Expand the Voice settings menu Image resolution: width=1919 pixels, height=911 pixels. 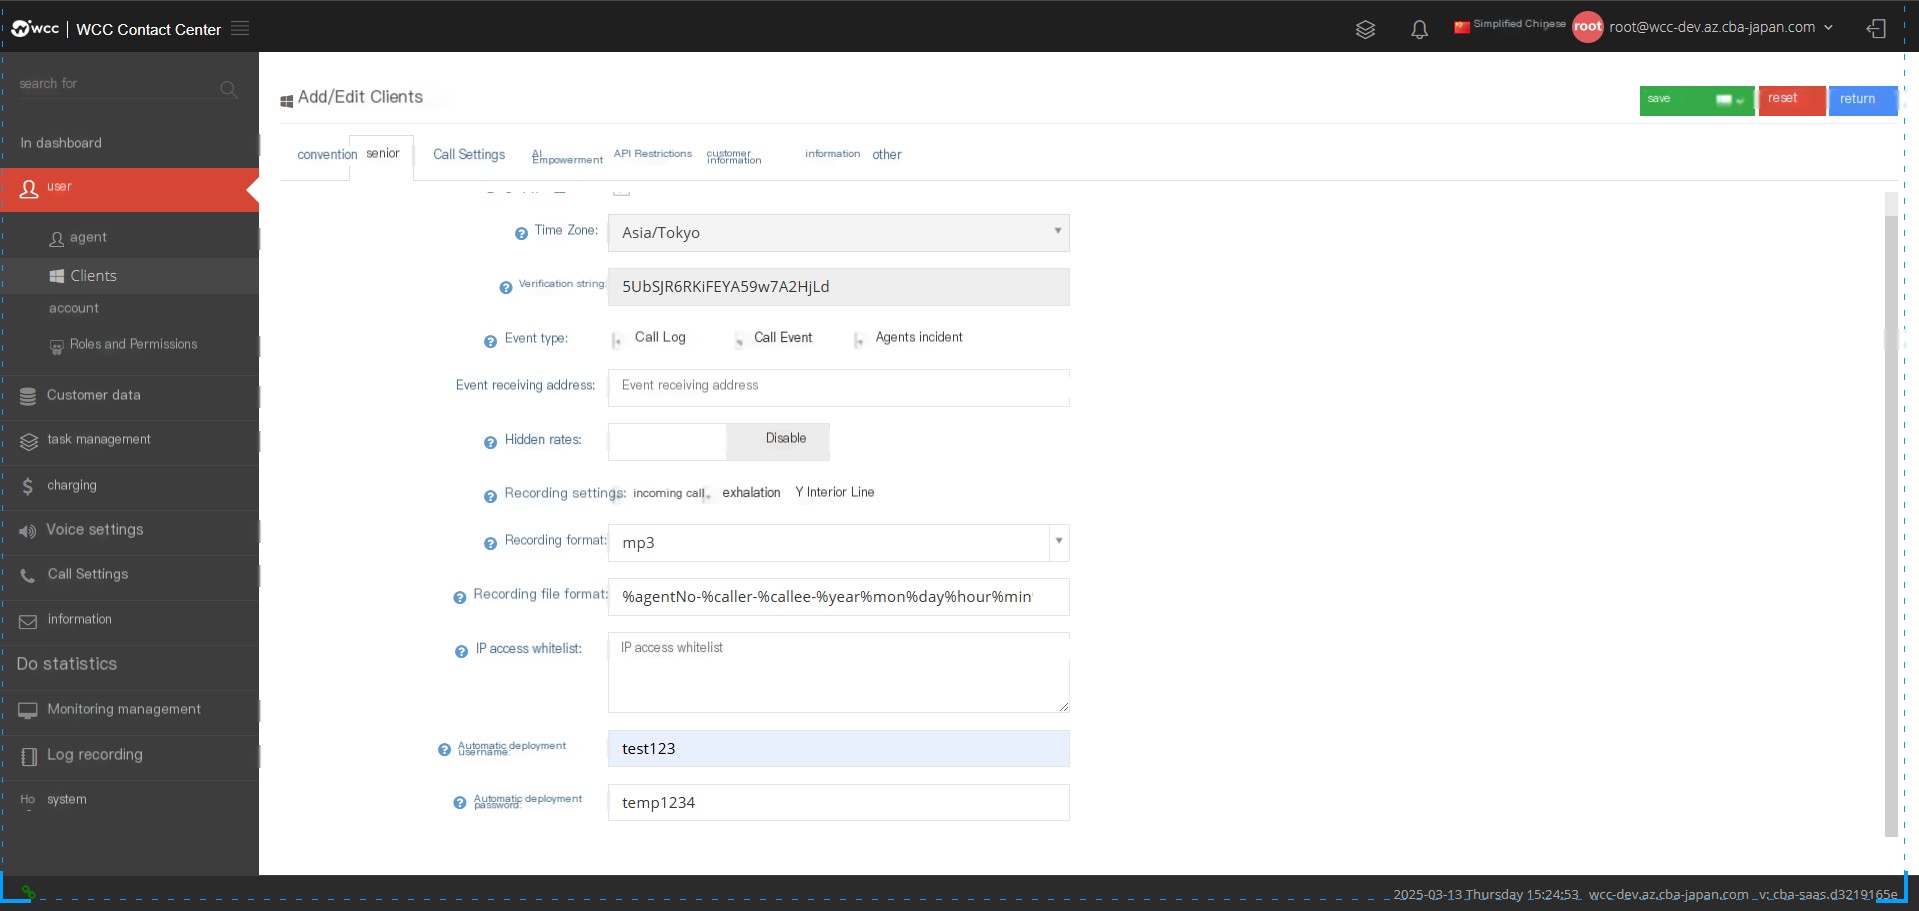coord(130,531)
